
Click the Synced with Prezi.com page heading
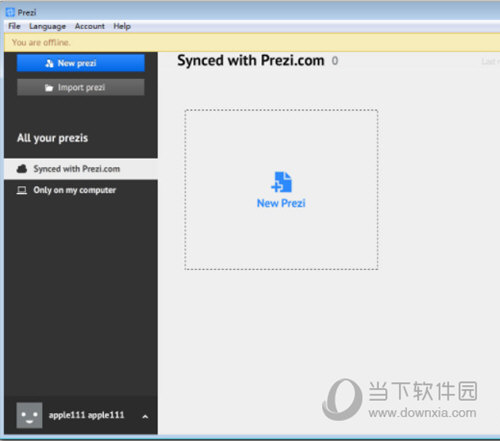pos(251,61)
